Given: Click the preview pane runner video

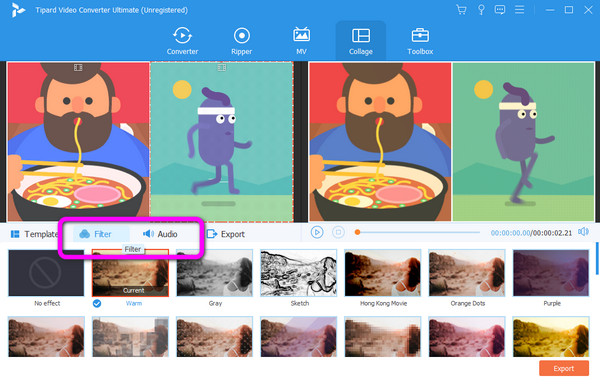Looking at the screenshot, I should tap(523, 142).
